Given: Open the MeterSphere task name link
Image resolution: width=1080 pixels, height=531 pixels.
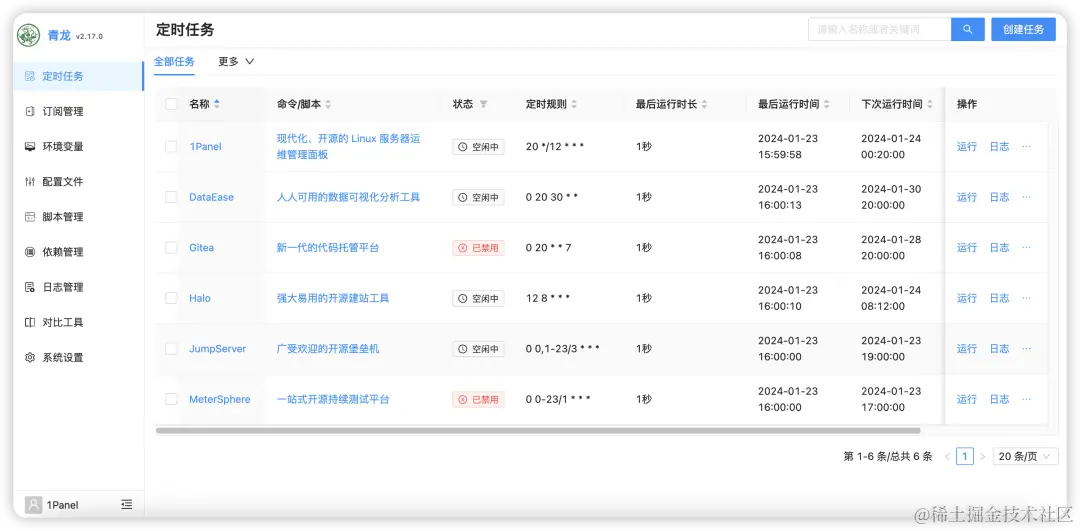Looking at the screenshot, I should tap(220, 399).
